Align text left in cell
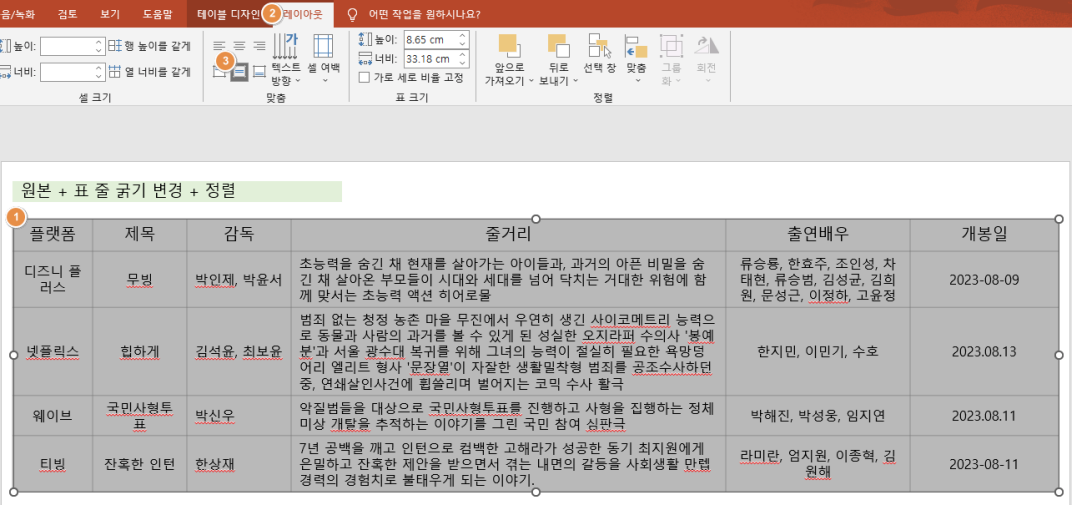 click(219, 46)
